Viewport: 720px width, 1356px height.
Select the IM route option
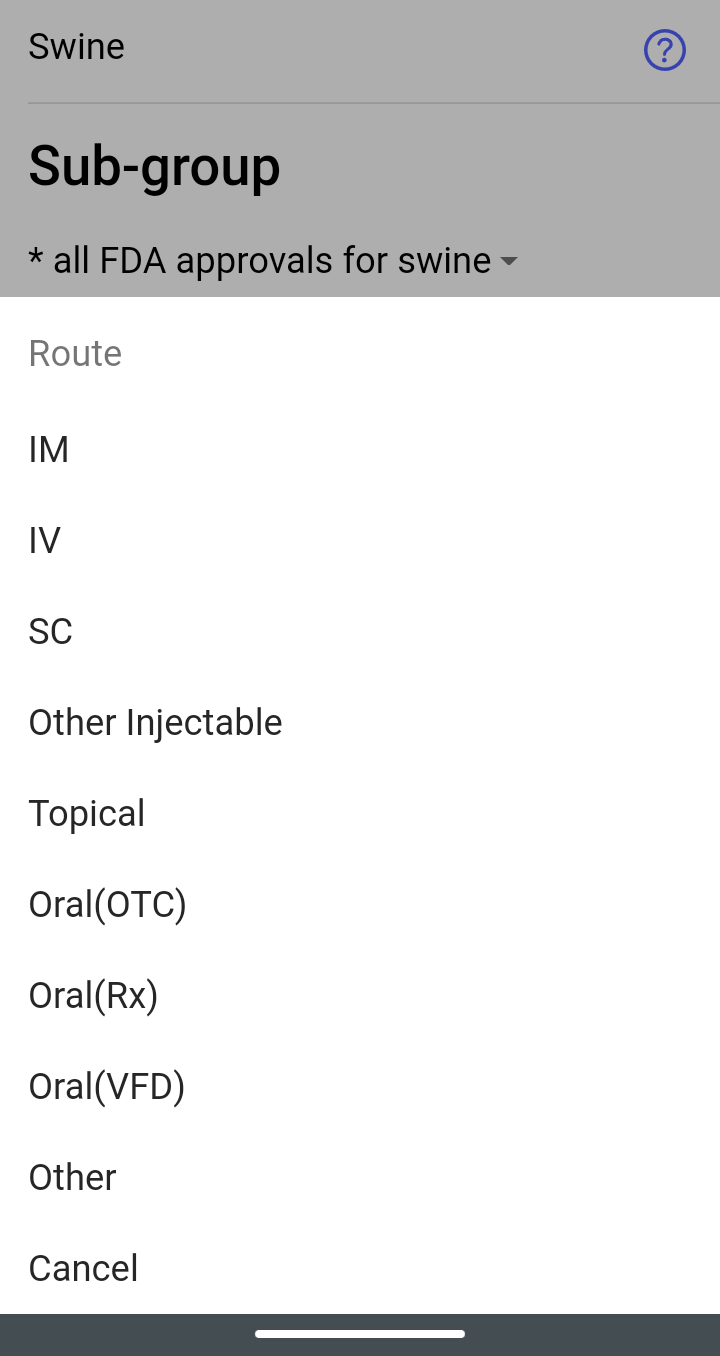point(360,450)
